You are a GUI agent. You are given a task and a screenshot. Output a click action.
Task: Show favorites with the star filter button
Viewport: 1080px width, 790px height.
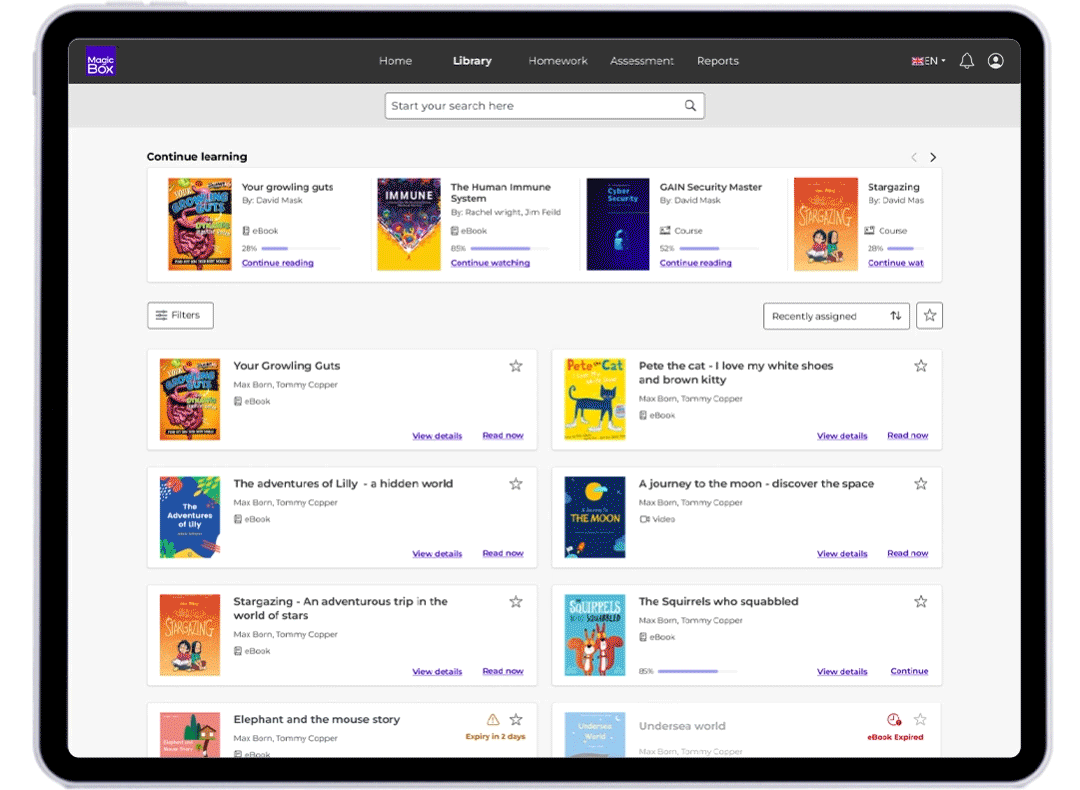[x=929, y=315]
